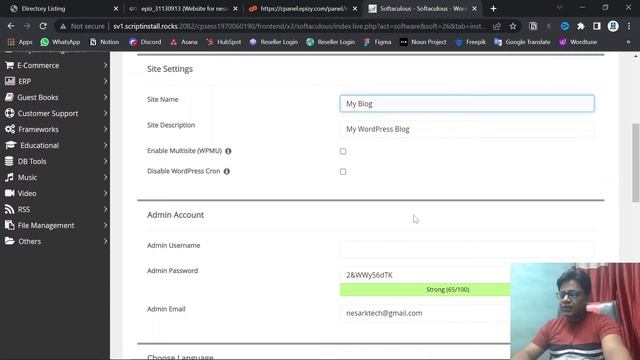Open the Figma bookmark

coord(377,42)
